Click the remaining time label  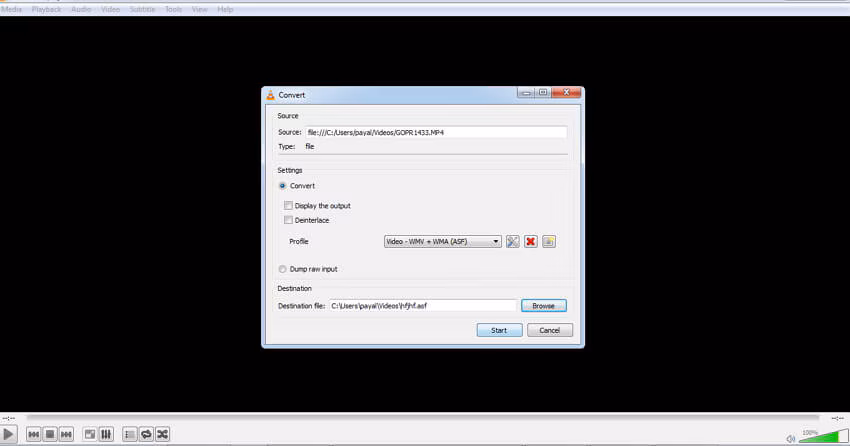(x=838, y=418)
